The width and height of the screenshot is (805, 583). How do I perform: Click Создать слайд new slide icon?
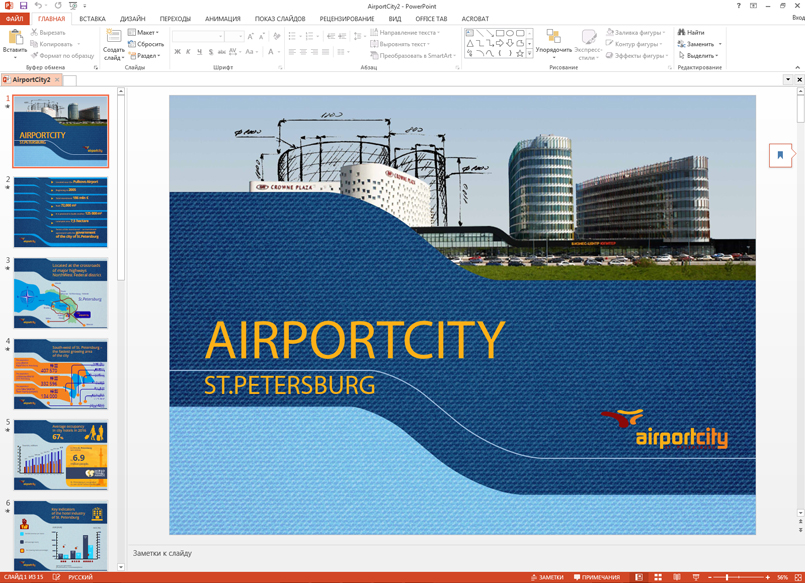click(113, 38)
